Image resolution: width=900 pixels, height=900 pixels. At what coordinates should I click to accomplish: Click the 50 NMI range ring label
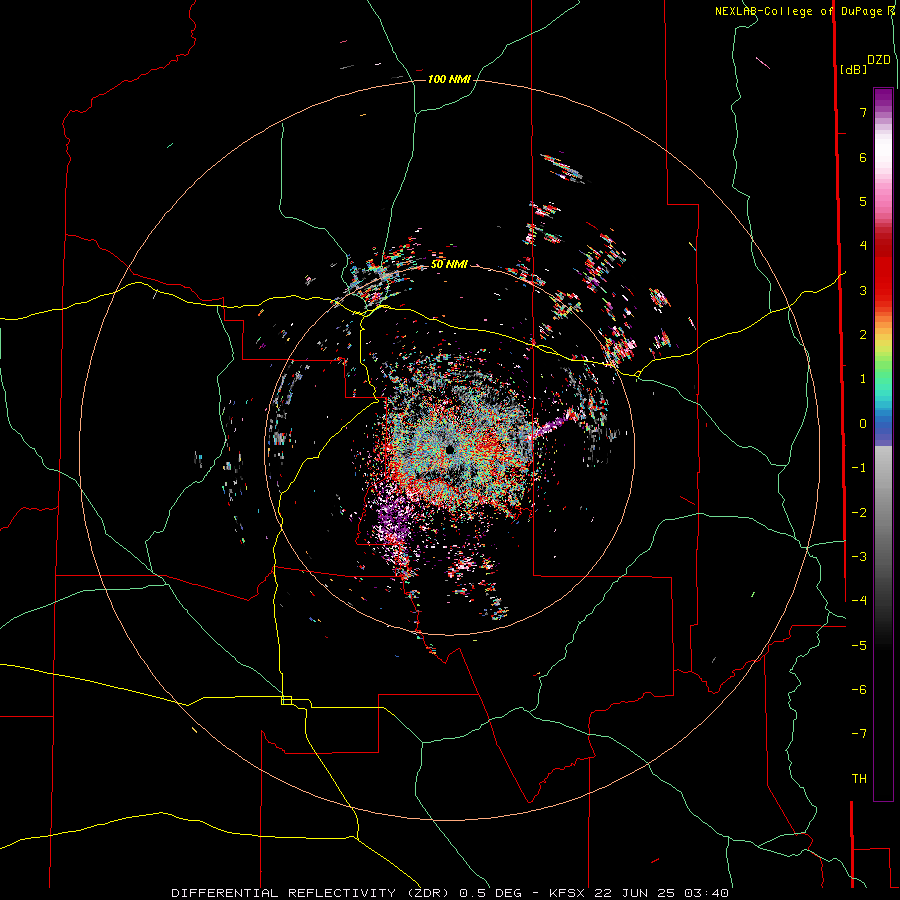(449, 265)
